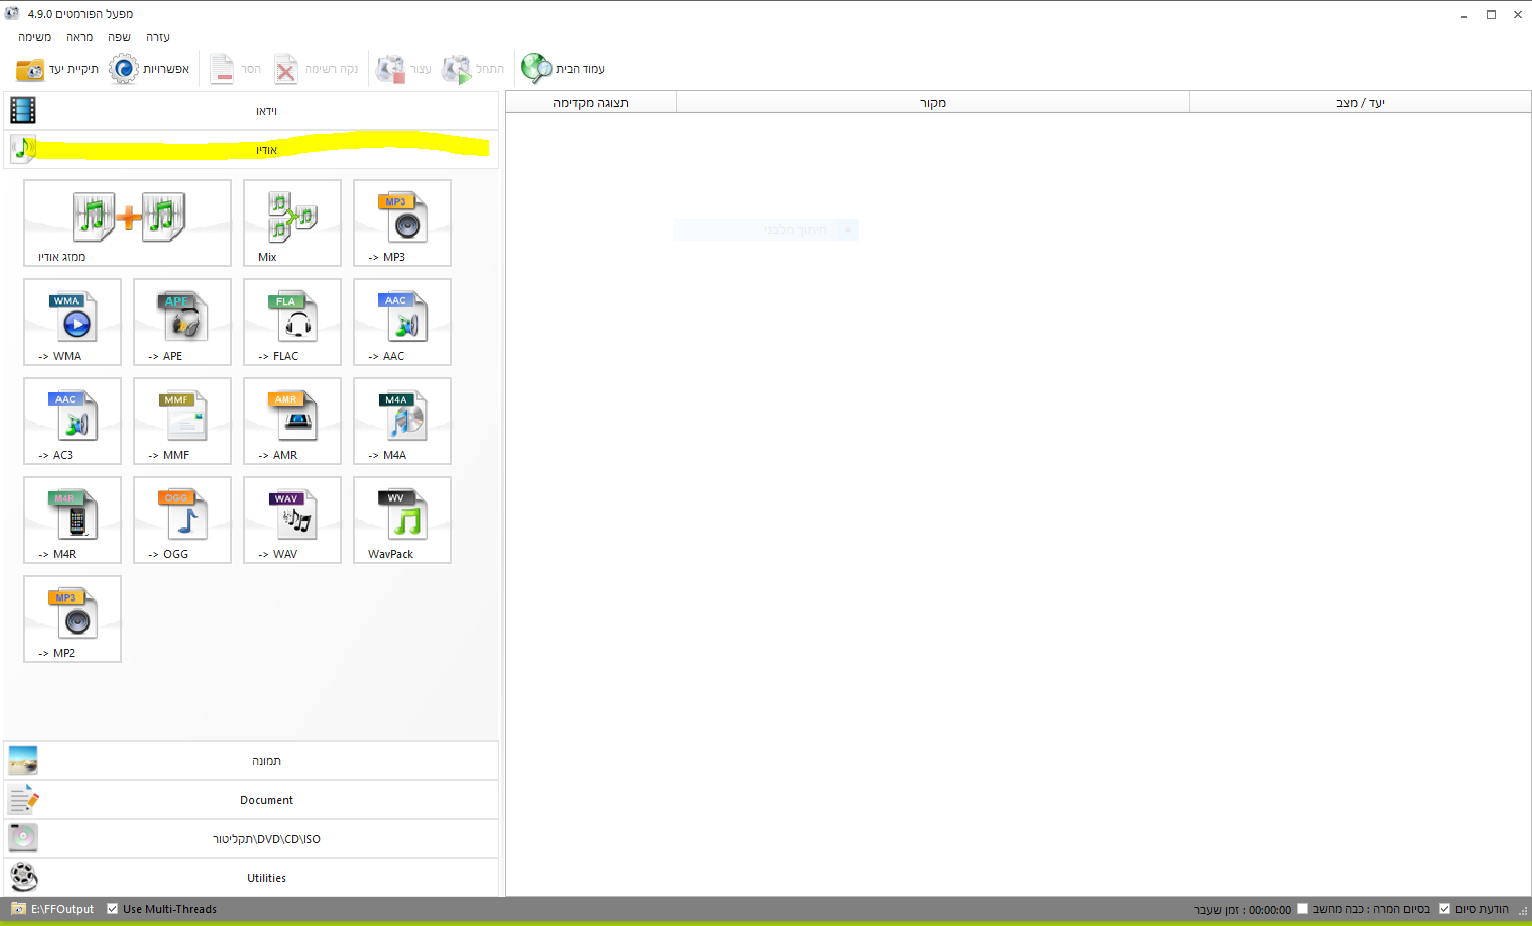The height and width of the screenshot is (926, 1532).
Task: Open the output folder (תיקיית יעד) toolbar button
Action: point(57,69)
